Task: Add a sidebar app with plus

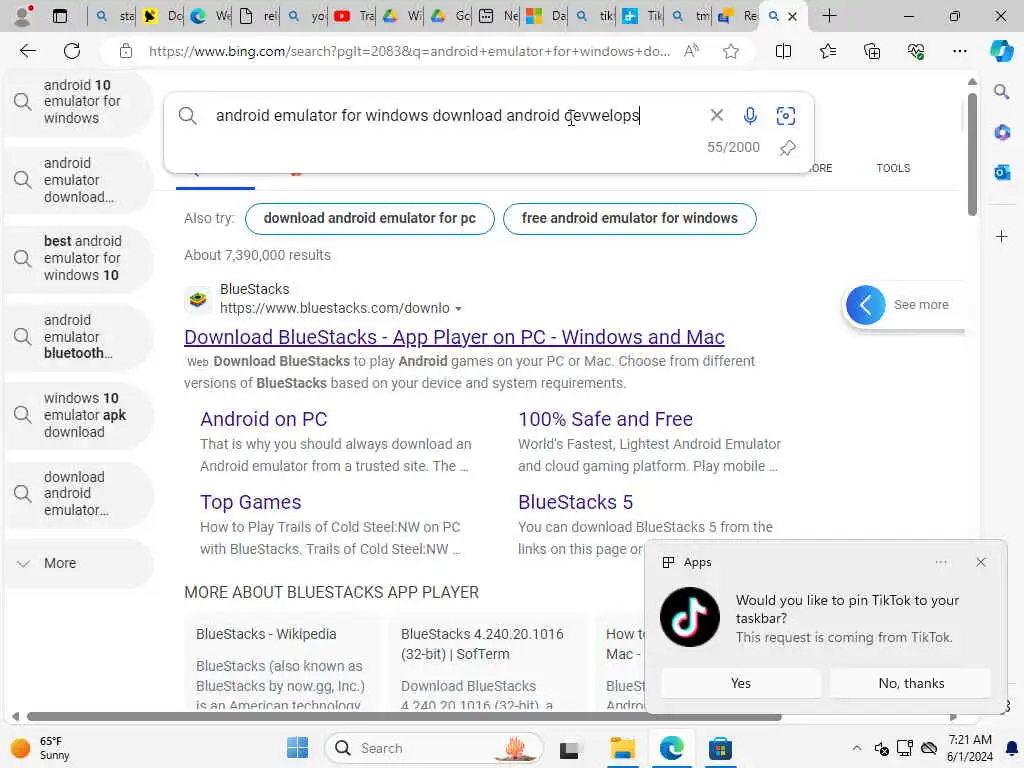Action: click(x=1002, y=236)
